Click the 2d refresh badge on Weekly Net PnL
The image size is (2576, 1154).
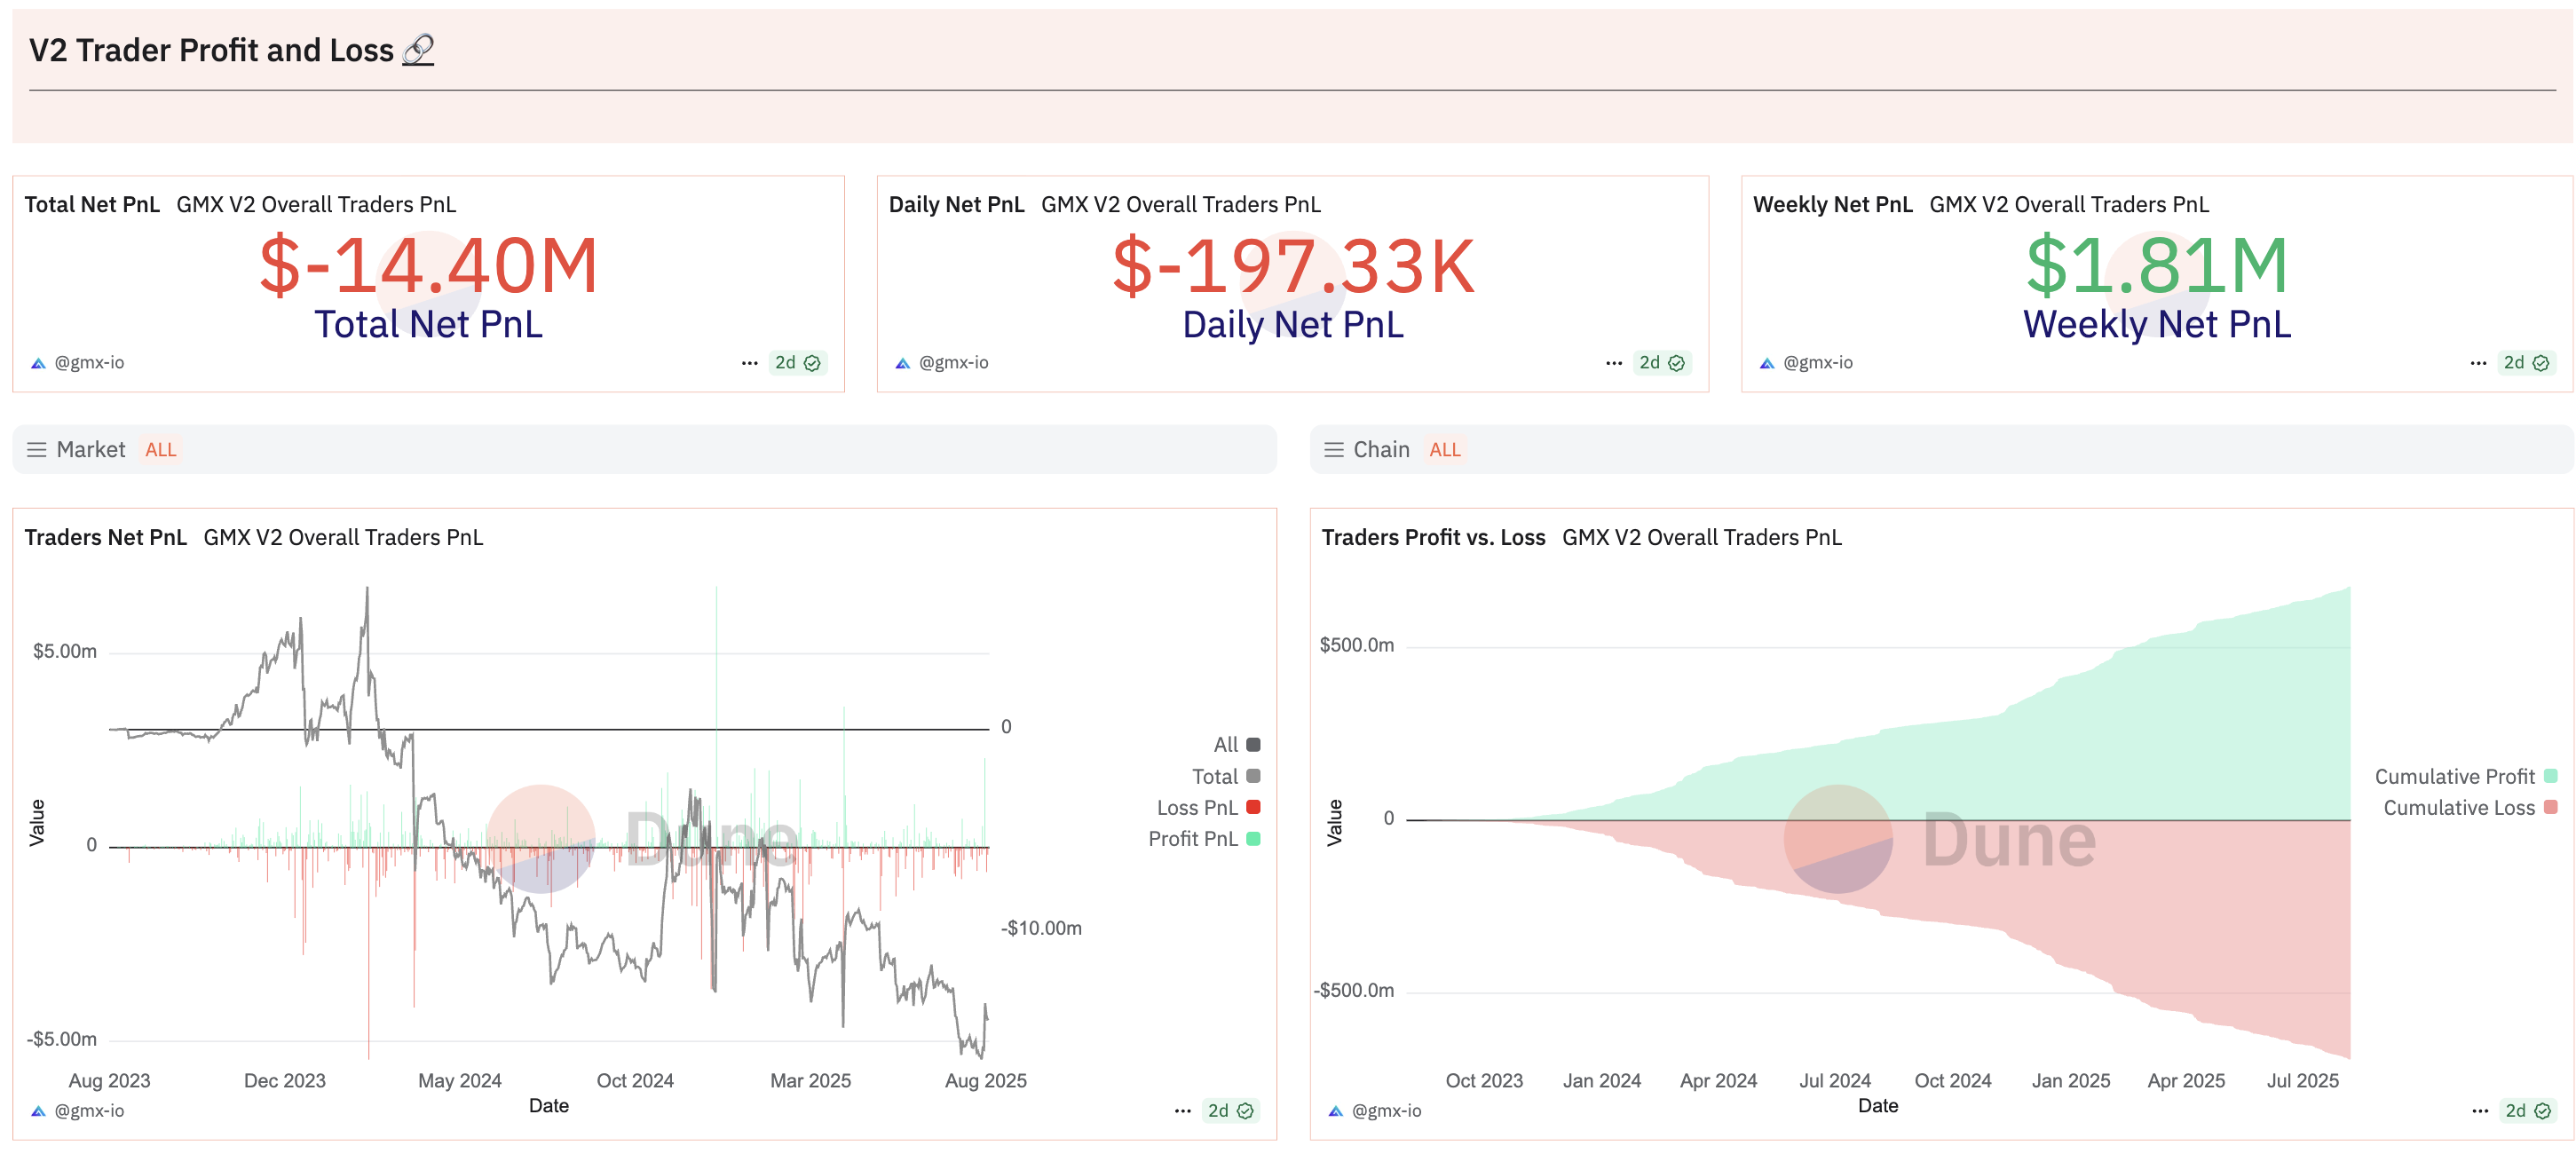[x=2525, y=363]
